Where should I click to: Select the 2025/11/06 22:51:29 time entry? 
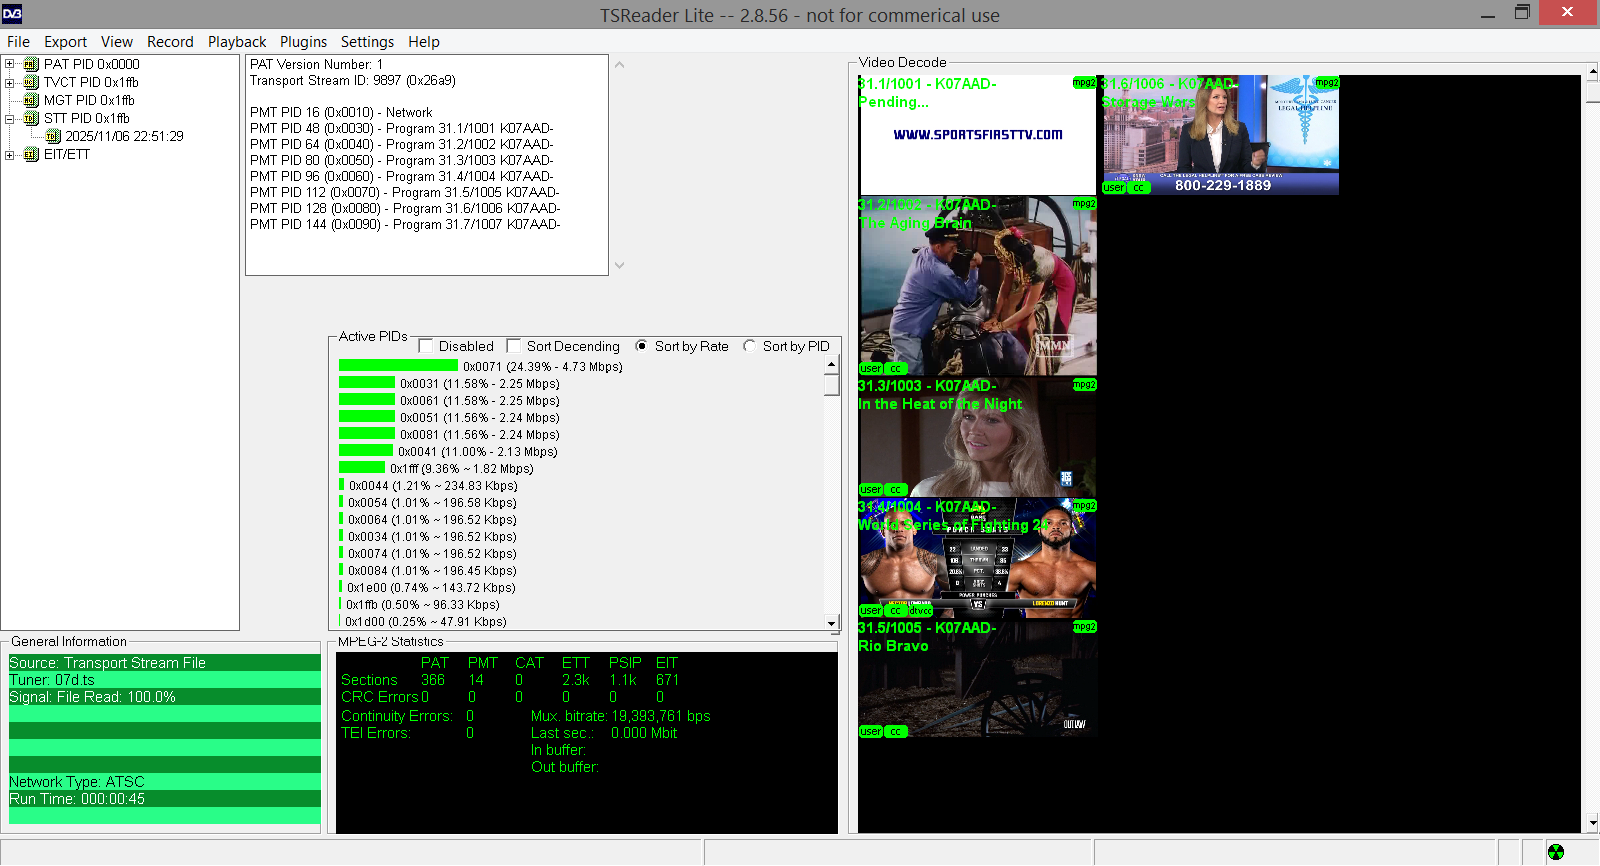click(x=124, y=136)
